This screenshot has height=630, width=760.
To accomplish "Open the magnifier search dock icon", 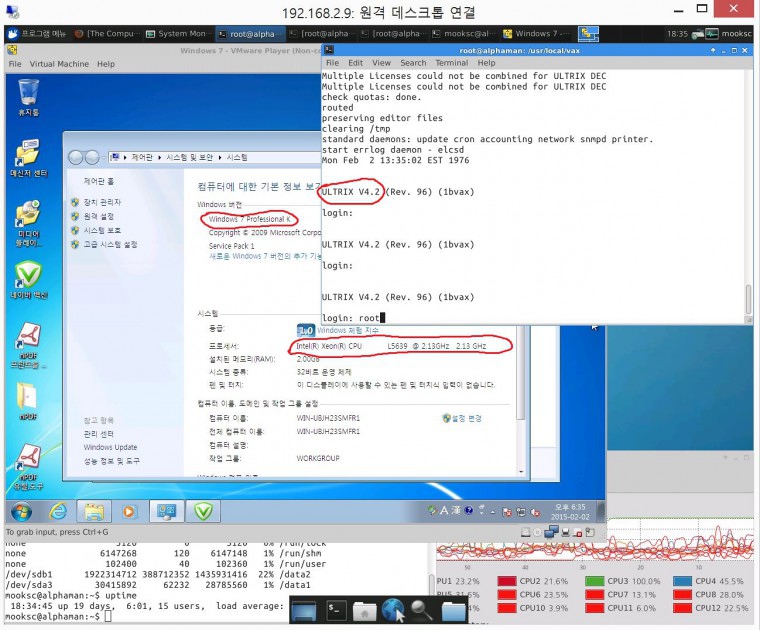I will click(x=422, y=610).
